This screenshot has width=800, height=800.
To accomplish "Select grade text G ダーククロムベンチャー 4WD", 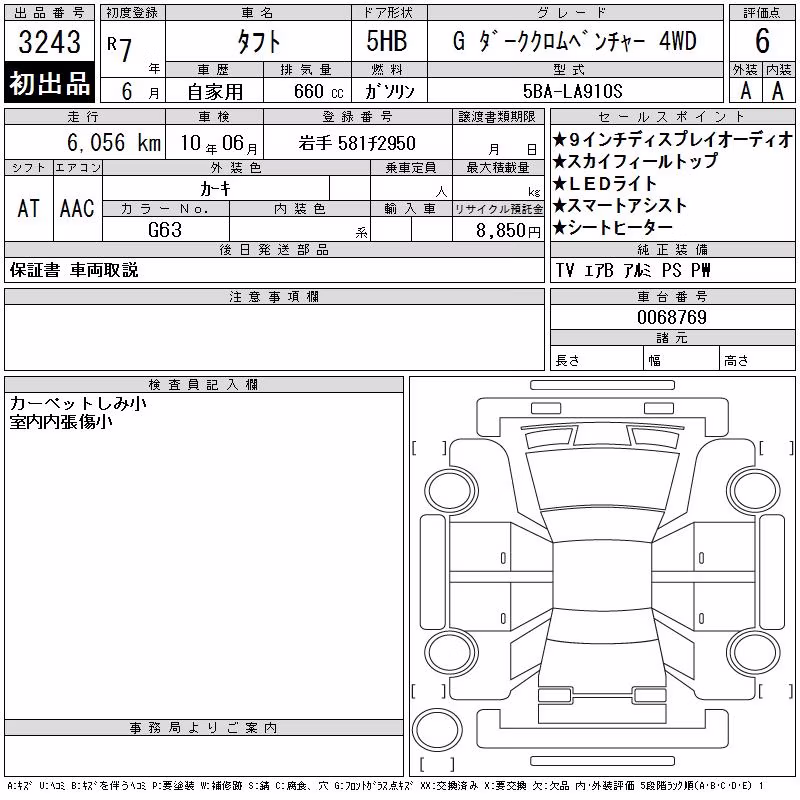I will tap(574, 41).
